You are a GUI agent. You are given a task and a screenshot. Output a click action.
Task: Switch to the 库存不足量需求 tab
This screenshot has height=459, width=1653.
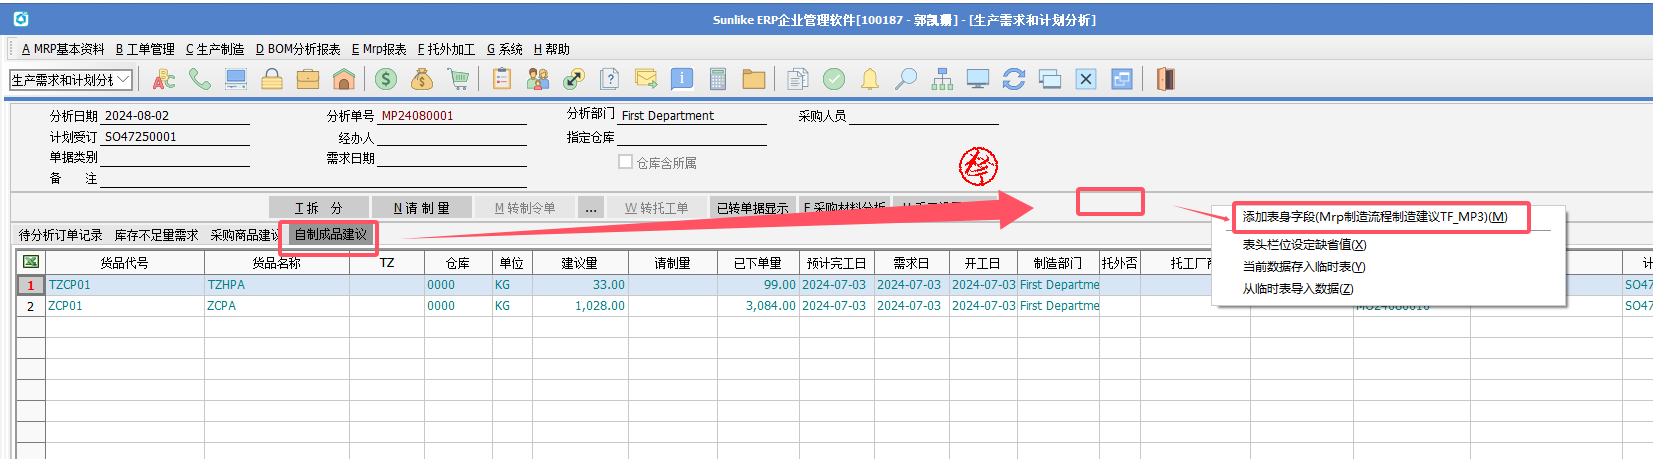coord(156,235)
